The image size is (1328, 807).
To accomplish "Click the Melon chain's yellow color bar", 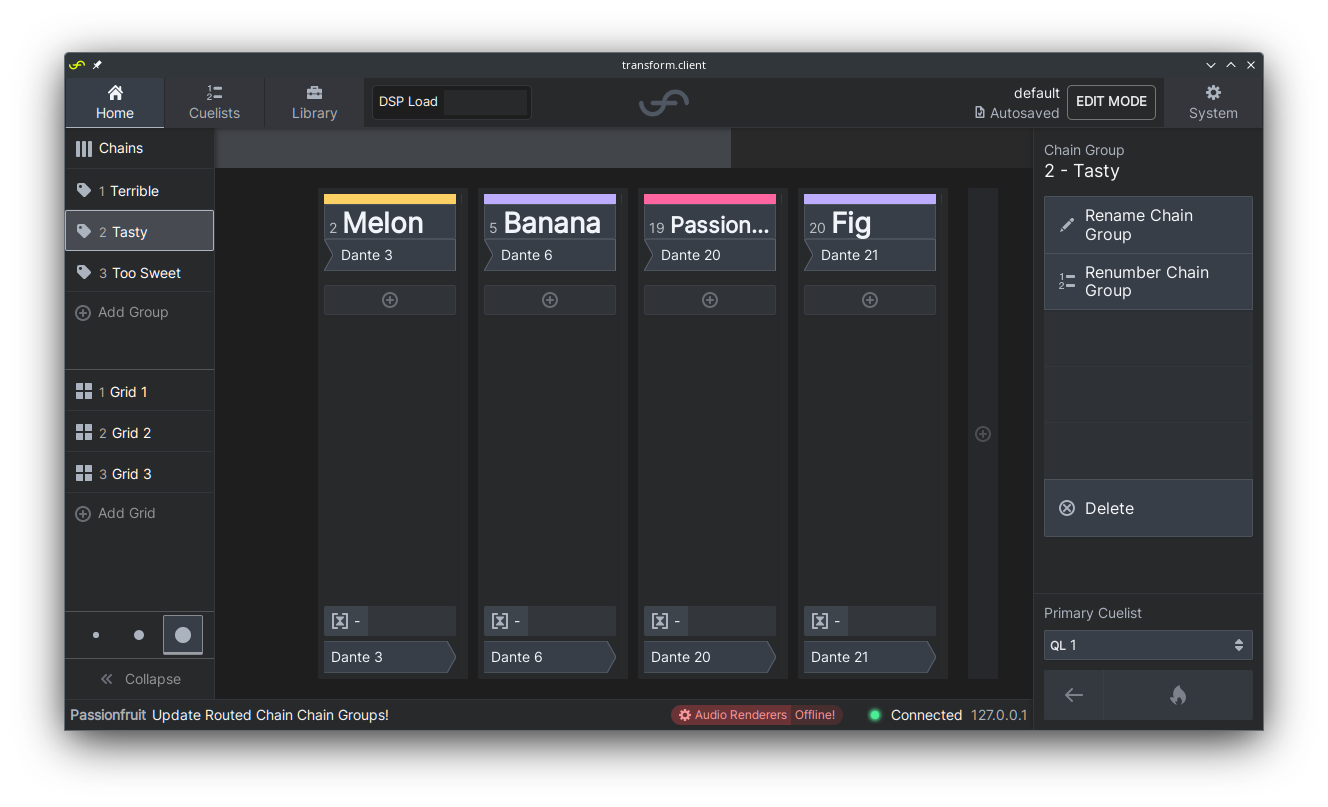I will click(390, 199).
